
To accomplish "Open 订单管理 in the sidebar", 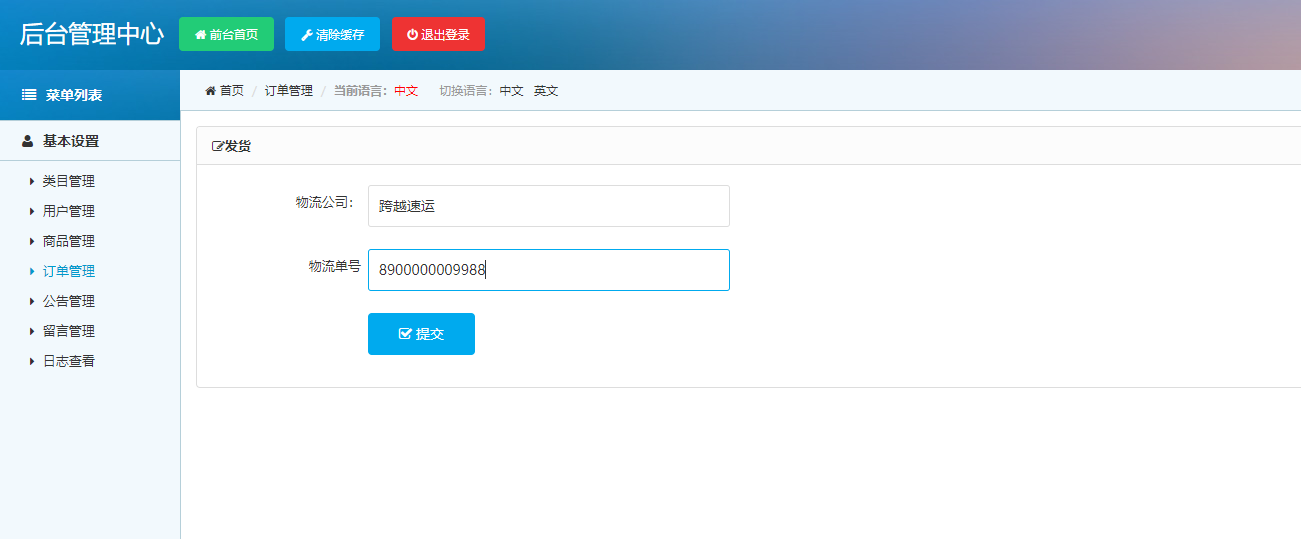I will (69, 271).
